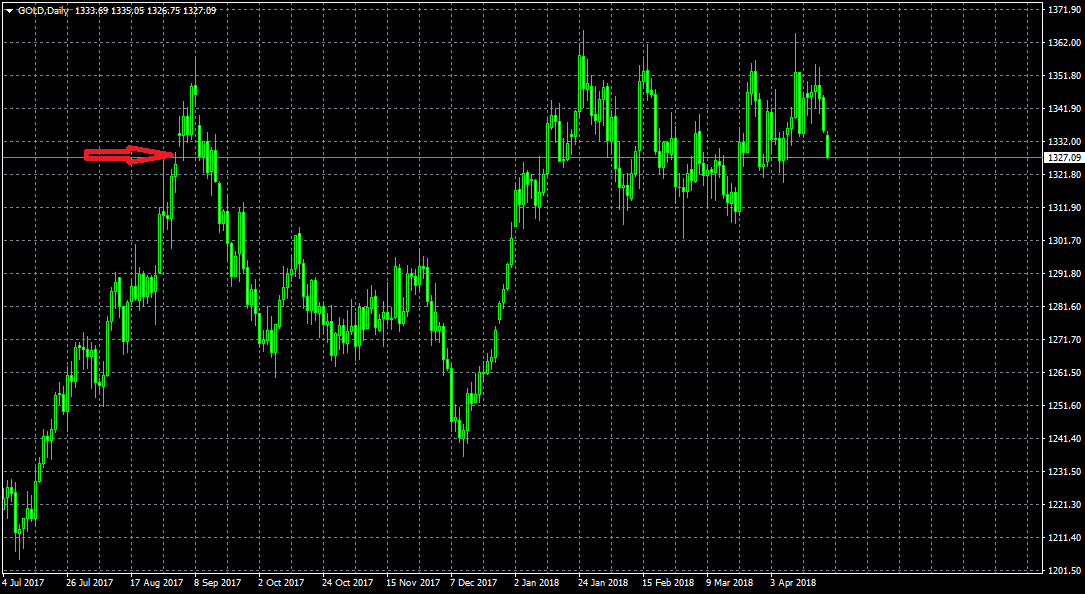Click the 1261.50 price axis label

pos(1064,372)
